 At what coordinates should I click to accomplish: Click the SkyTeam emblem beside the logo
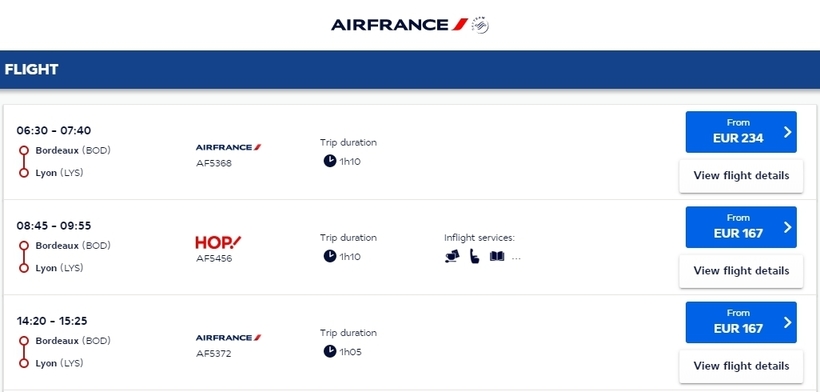click(480, 25)
